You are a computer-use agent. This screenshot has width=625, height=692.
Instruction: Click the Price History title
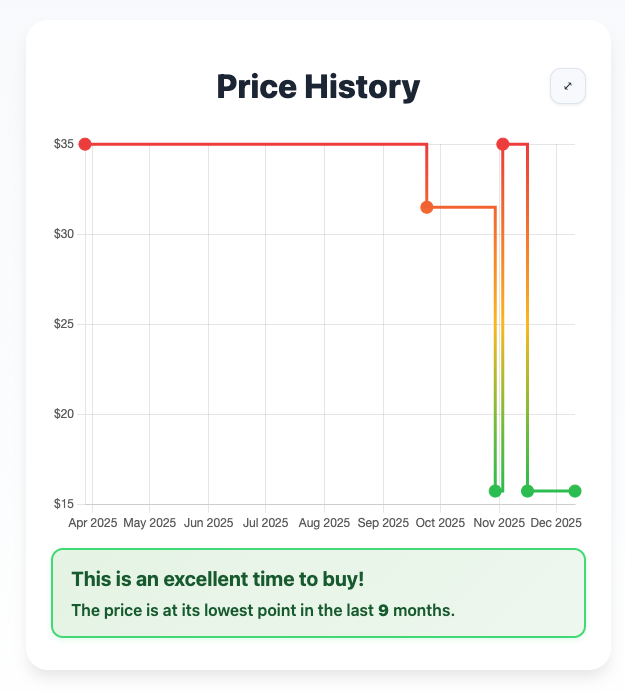(x=318, y=87)
